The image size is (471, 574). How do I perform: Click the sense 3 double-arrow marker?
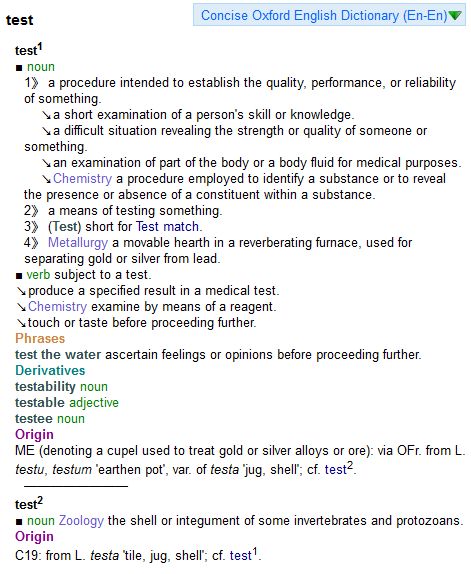click(x=35, y=227)
